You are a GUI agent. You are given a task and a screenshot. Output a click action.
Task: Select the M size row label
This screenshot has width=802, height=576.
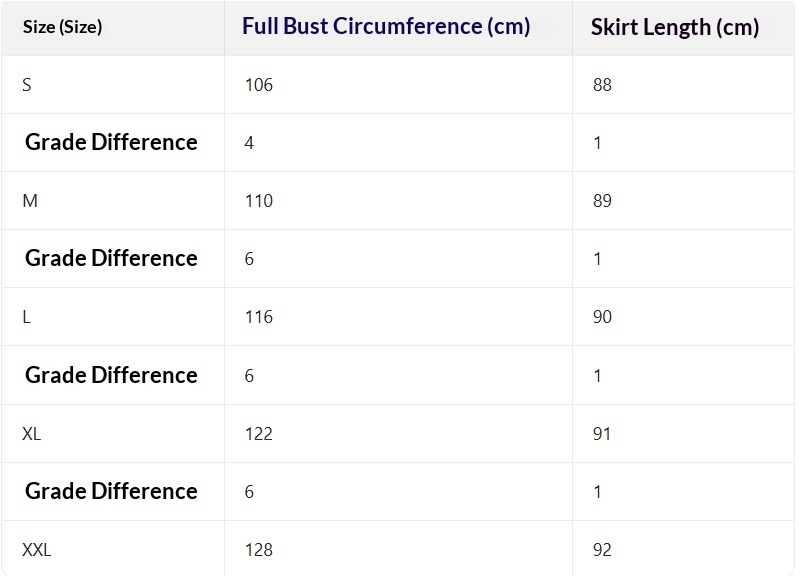30,201
